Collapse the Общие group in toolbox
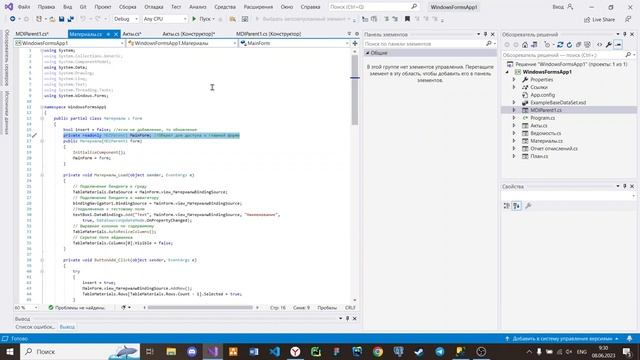 click(x=367, y=53)
